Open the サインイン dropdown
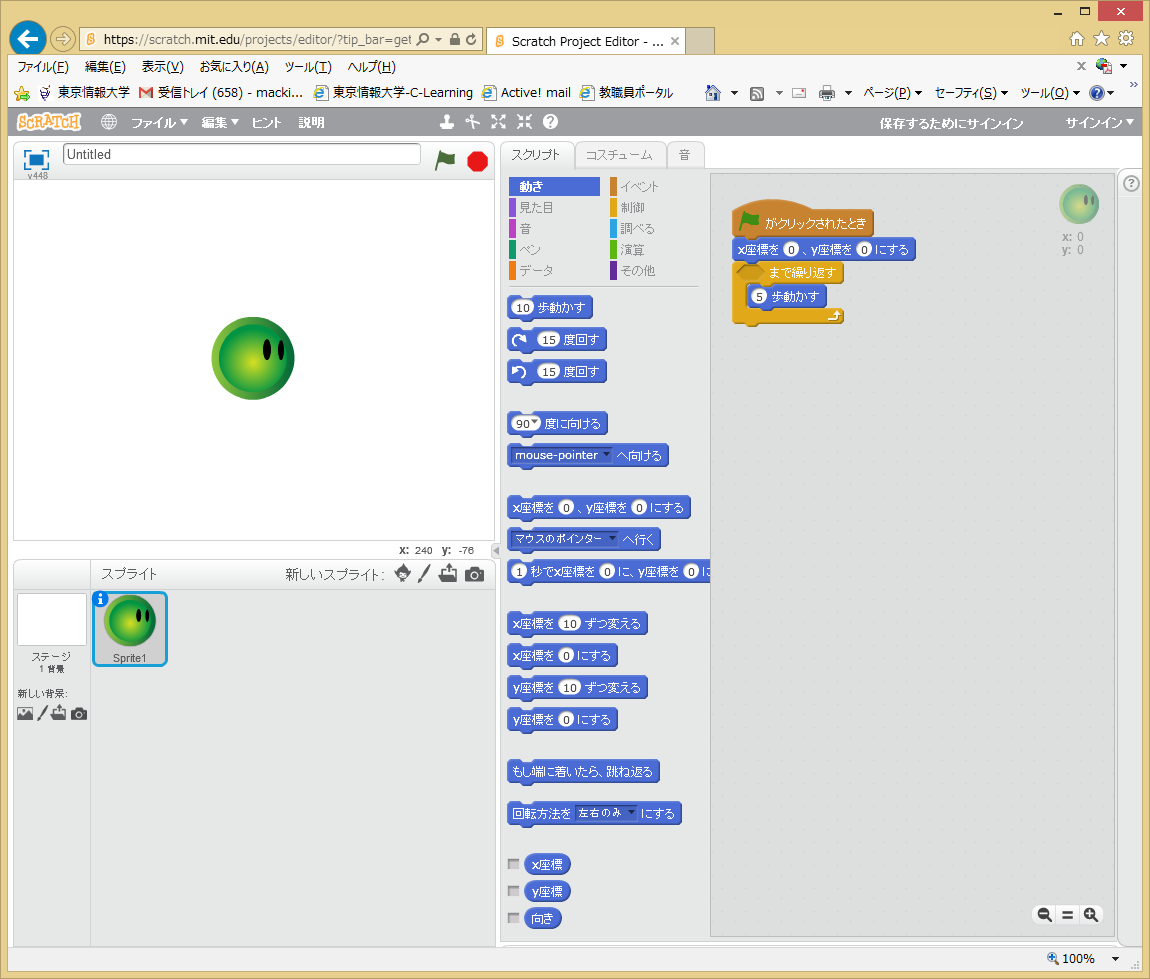The width and height of the screenshot is (1150, 979). pos(1099,122)
